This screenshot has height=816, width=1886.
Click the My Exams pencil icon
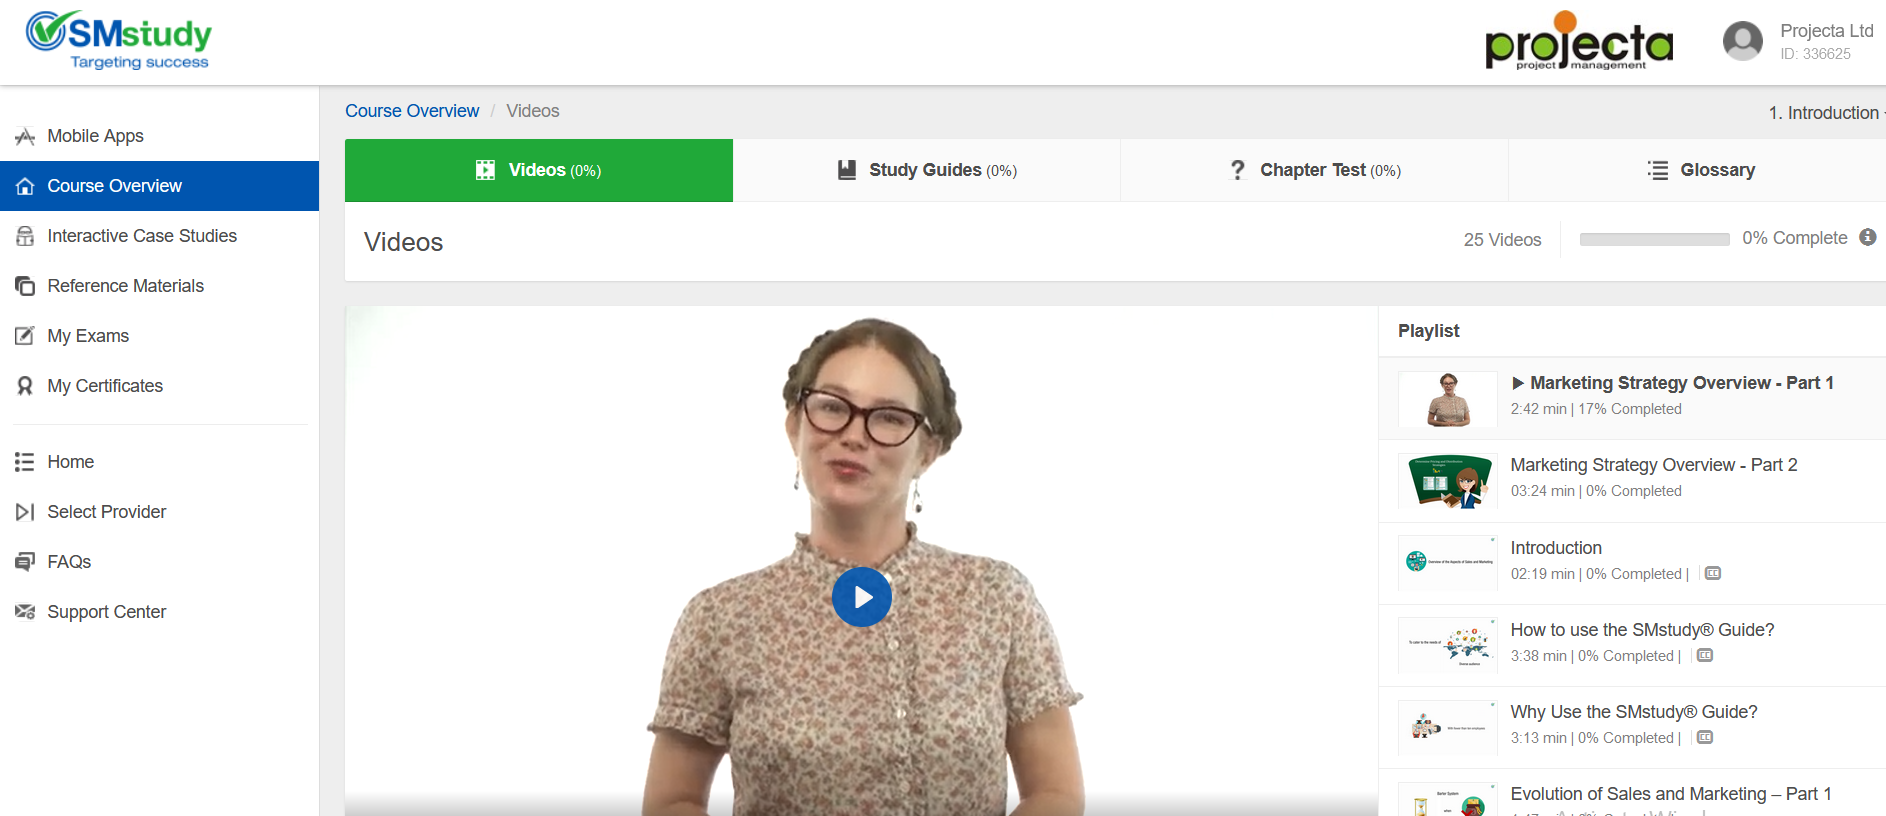[25, 336]
